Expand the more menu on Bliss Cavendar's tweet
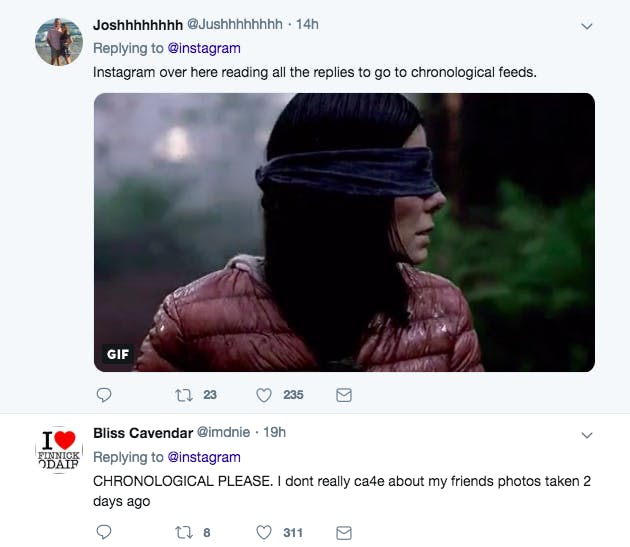The height and width of the screenshot is (547, 630). click(x=587, y=435)
